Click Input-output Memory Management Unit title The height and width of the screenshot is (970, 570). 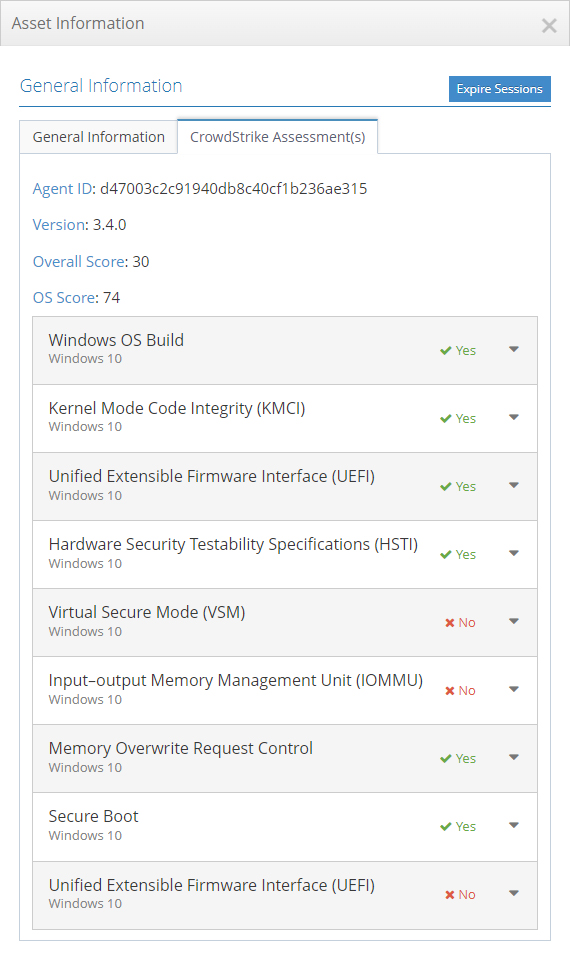click(x=236, y=680)
